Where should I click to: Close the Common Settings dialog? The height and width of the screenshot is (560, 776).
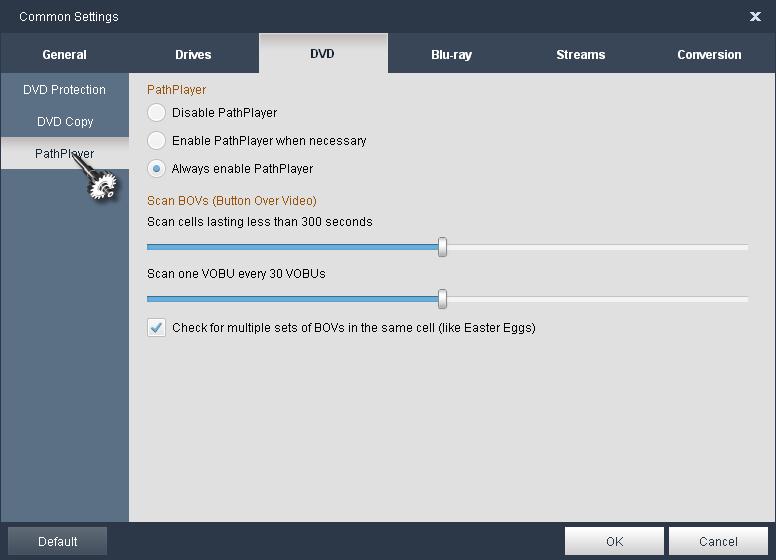pyautogui.click(x=755, y=16)
